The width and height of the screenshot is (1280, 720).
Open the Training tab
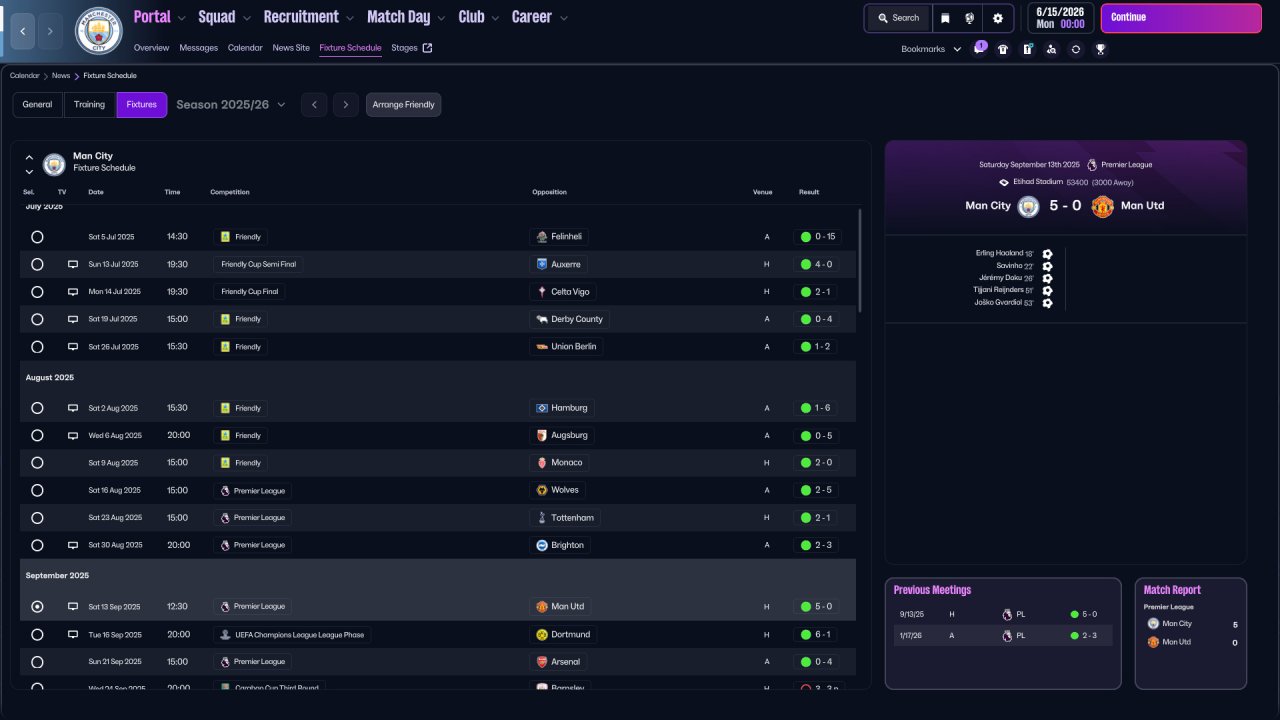(x=89, y=105)
